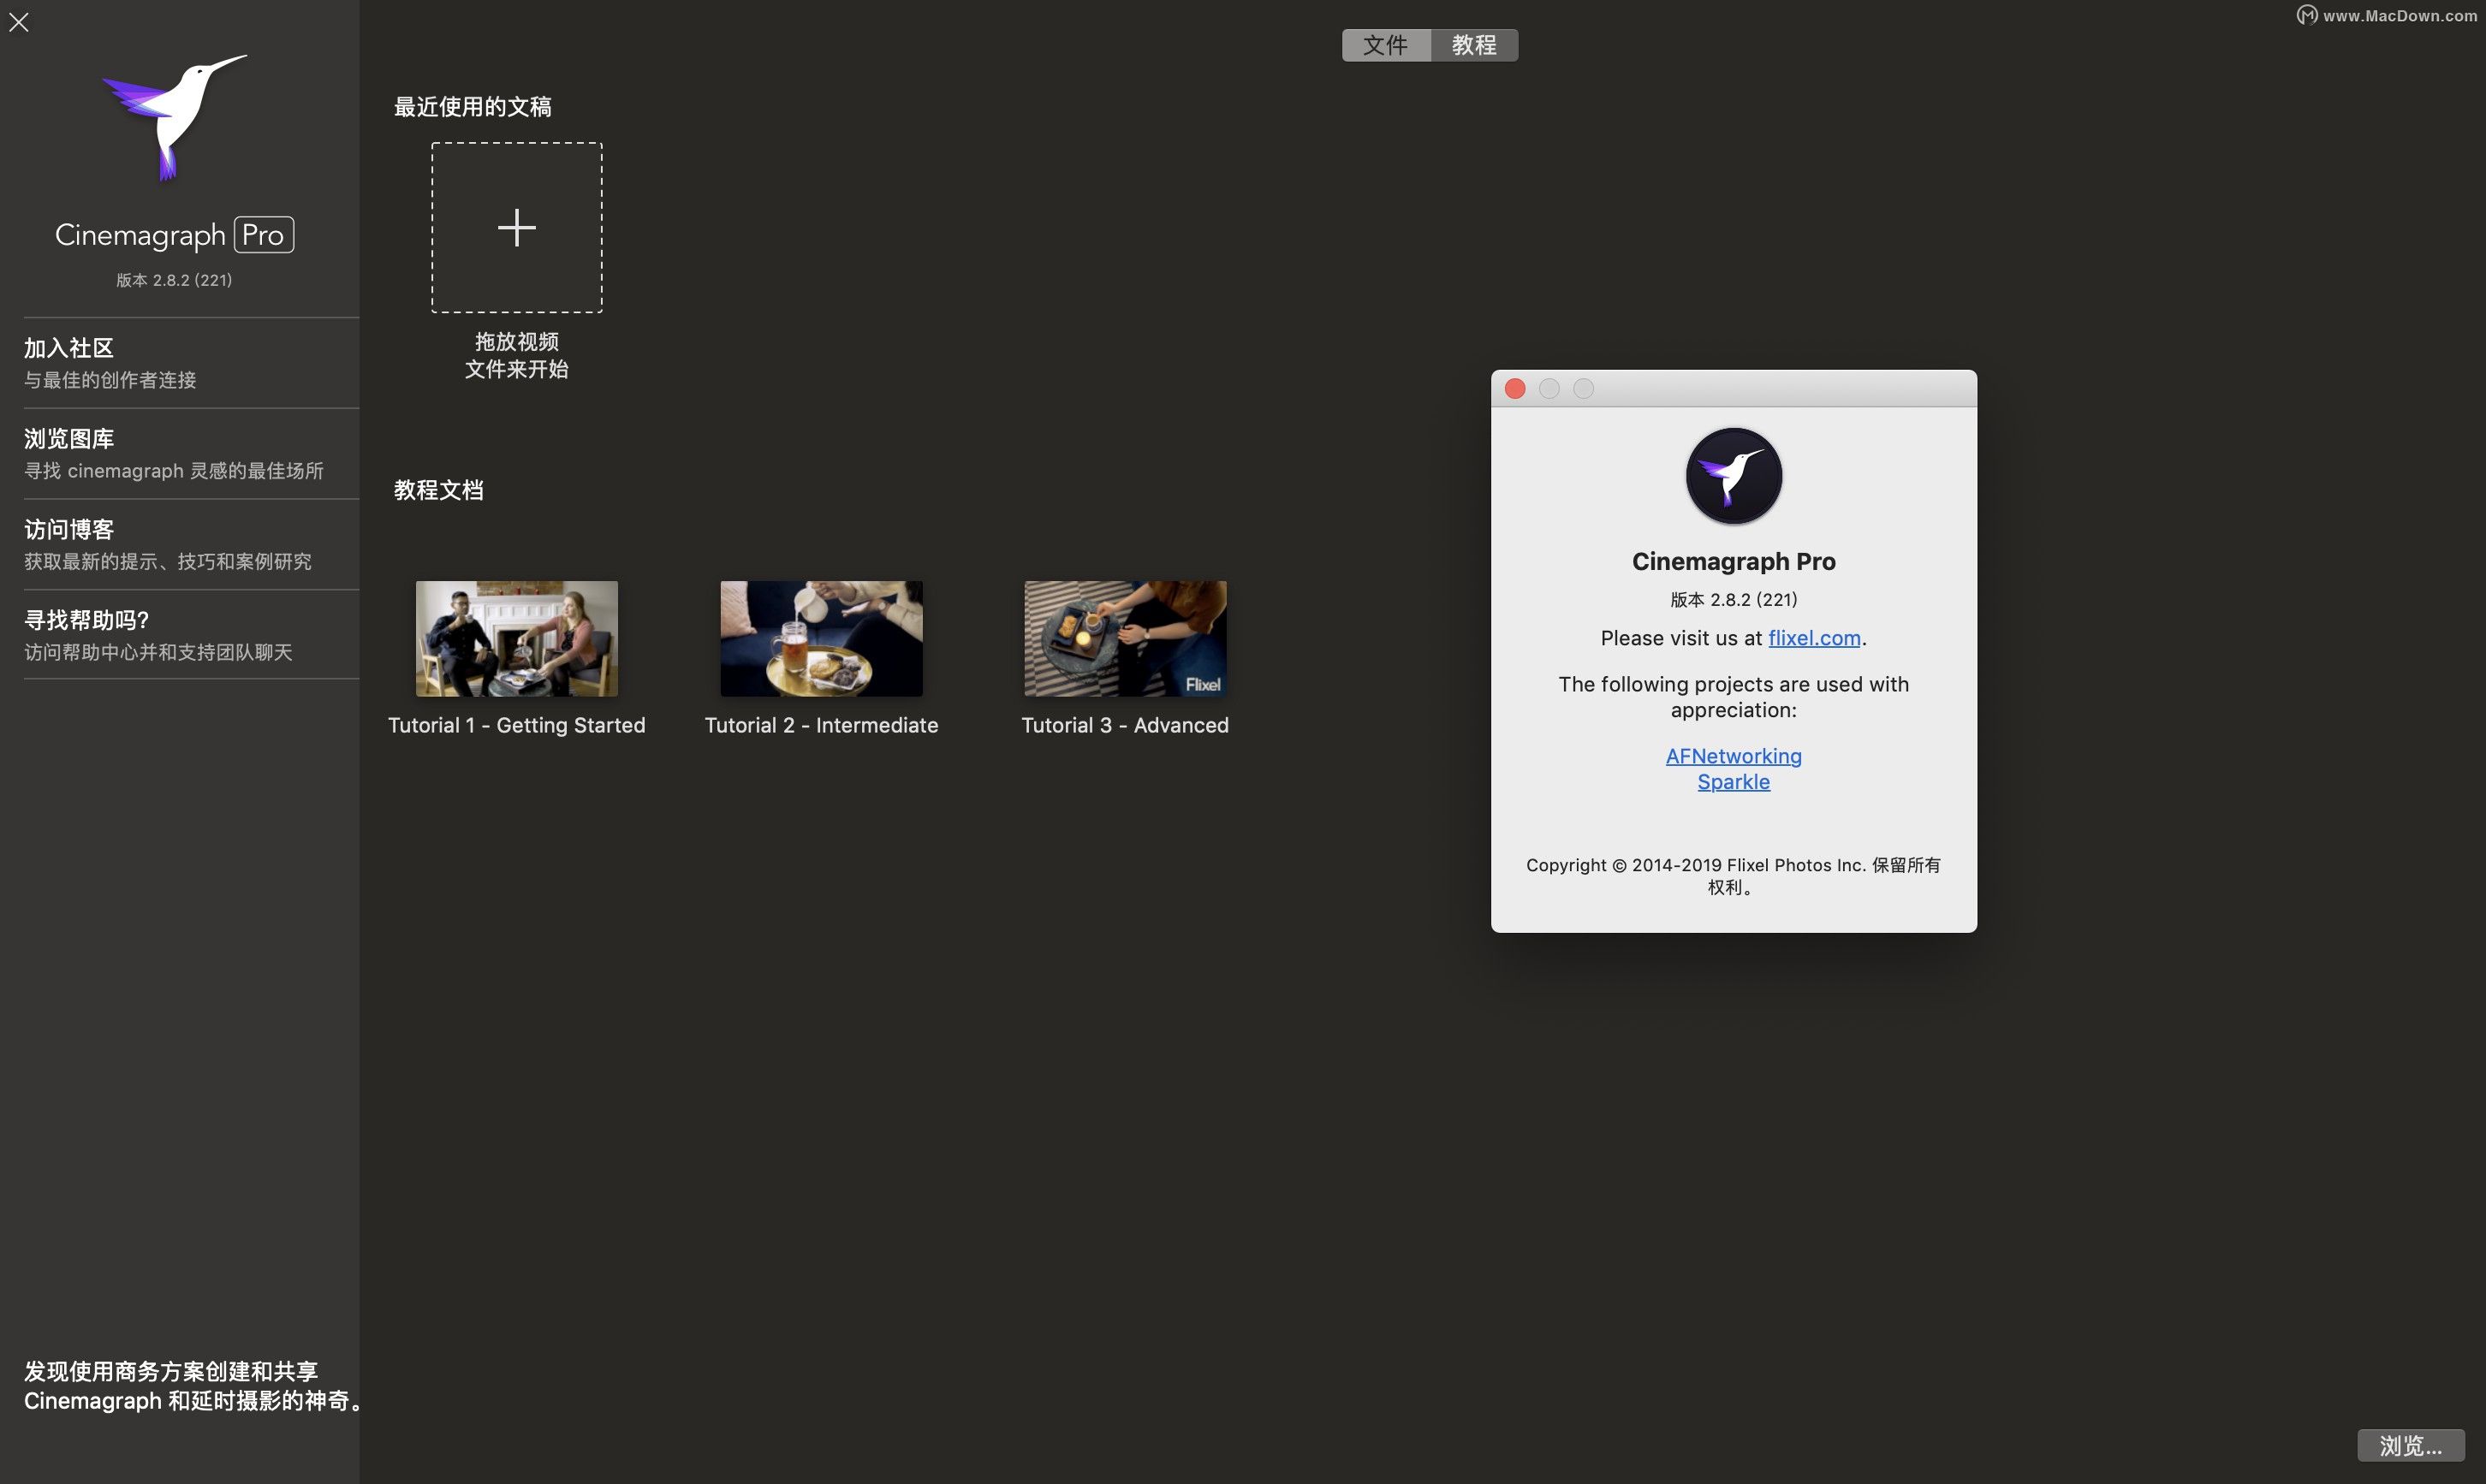Click subtitle 访问帮助中心并和支持团队聊天
Image resolution: width=2486 pixels, height=1484 pixels.
(158, 653)
